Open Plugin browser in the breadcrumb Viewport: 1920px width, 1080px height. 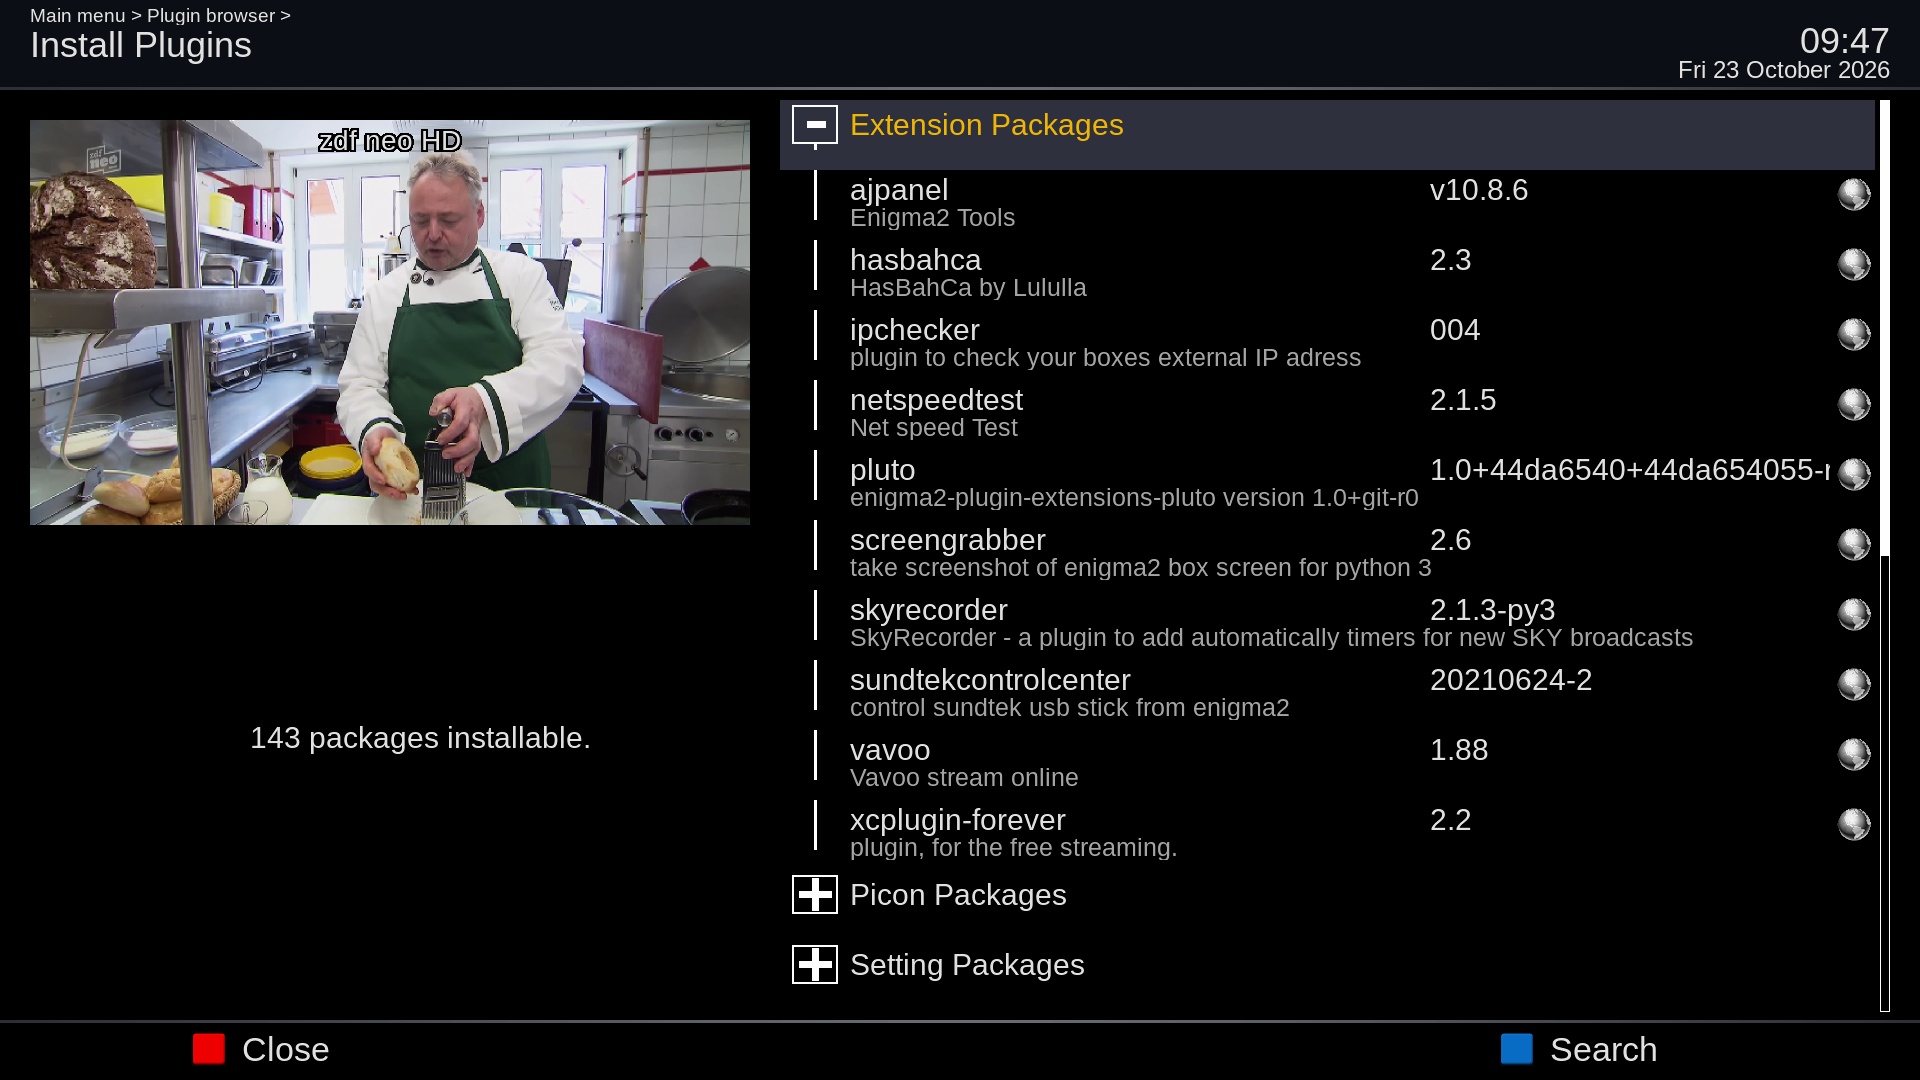pos(211,16)
